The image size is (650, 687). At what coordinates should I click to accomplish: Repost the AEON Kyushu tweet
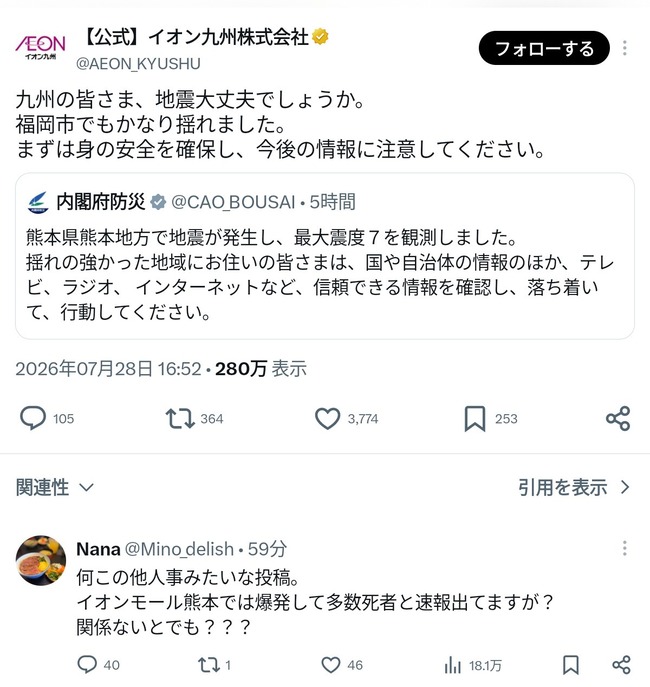click(x=180, y=418)
